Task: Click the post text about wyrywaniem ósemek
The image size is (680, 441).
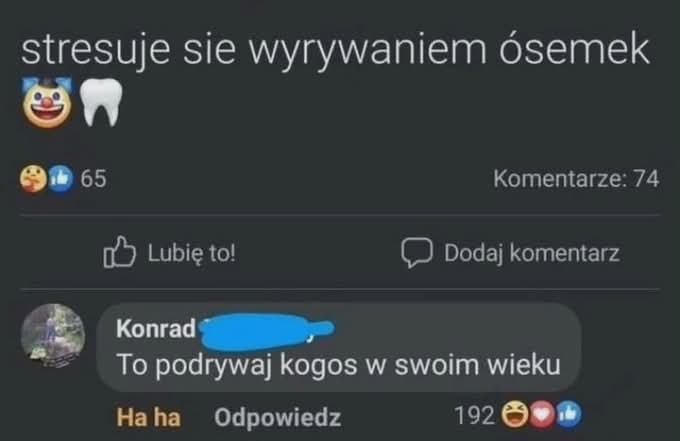Action: (x=335, y=49)
